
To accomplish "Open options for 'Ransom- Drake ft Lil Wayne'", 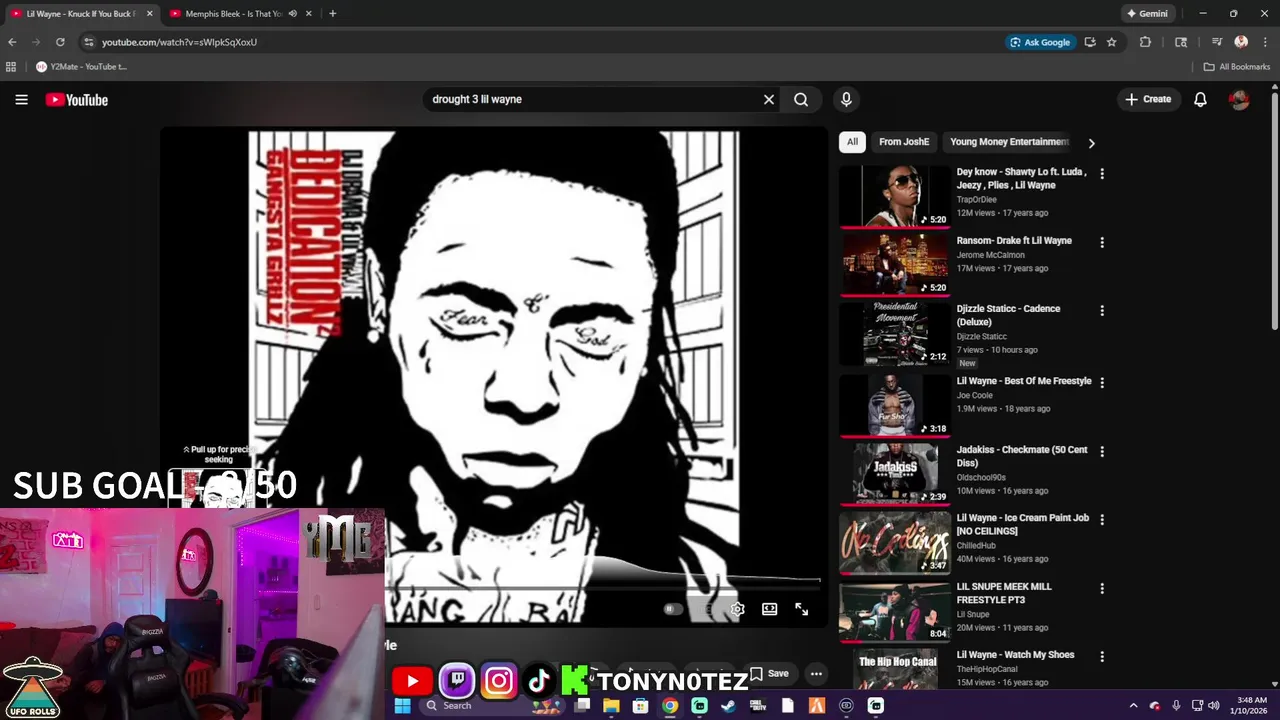I will [1102, 242].
